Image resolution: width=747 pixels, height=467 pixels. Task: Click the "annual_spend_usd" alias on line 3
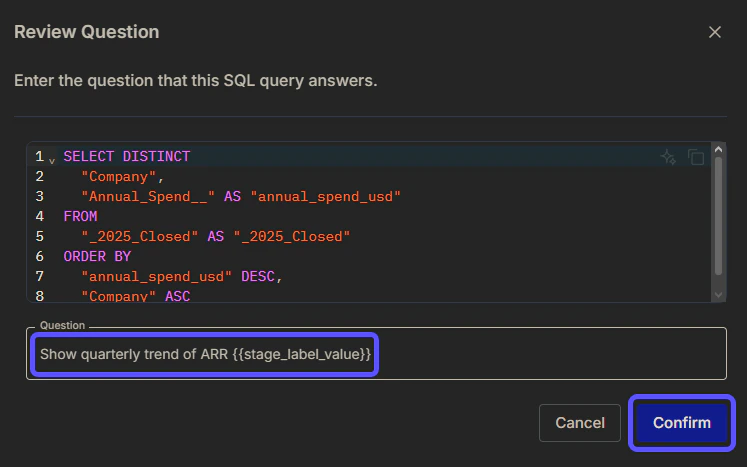(x=325, y=196)
